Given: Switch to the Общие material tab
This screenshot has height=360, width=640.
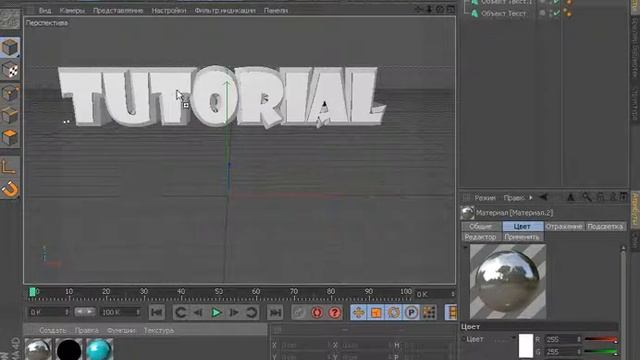Looking at the screenshot, I should (x=481, y=227).
